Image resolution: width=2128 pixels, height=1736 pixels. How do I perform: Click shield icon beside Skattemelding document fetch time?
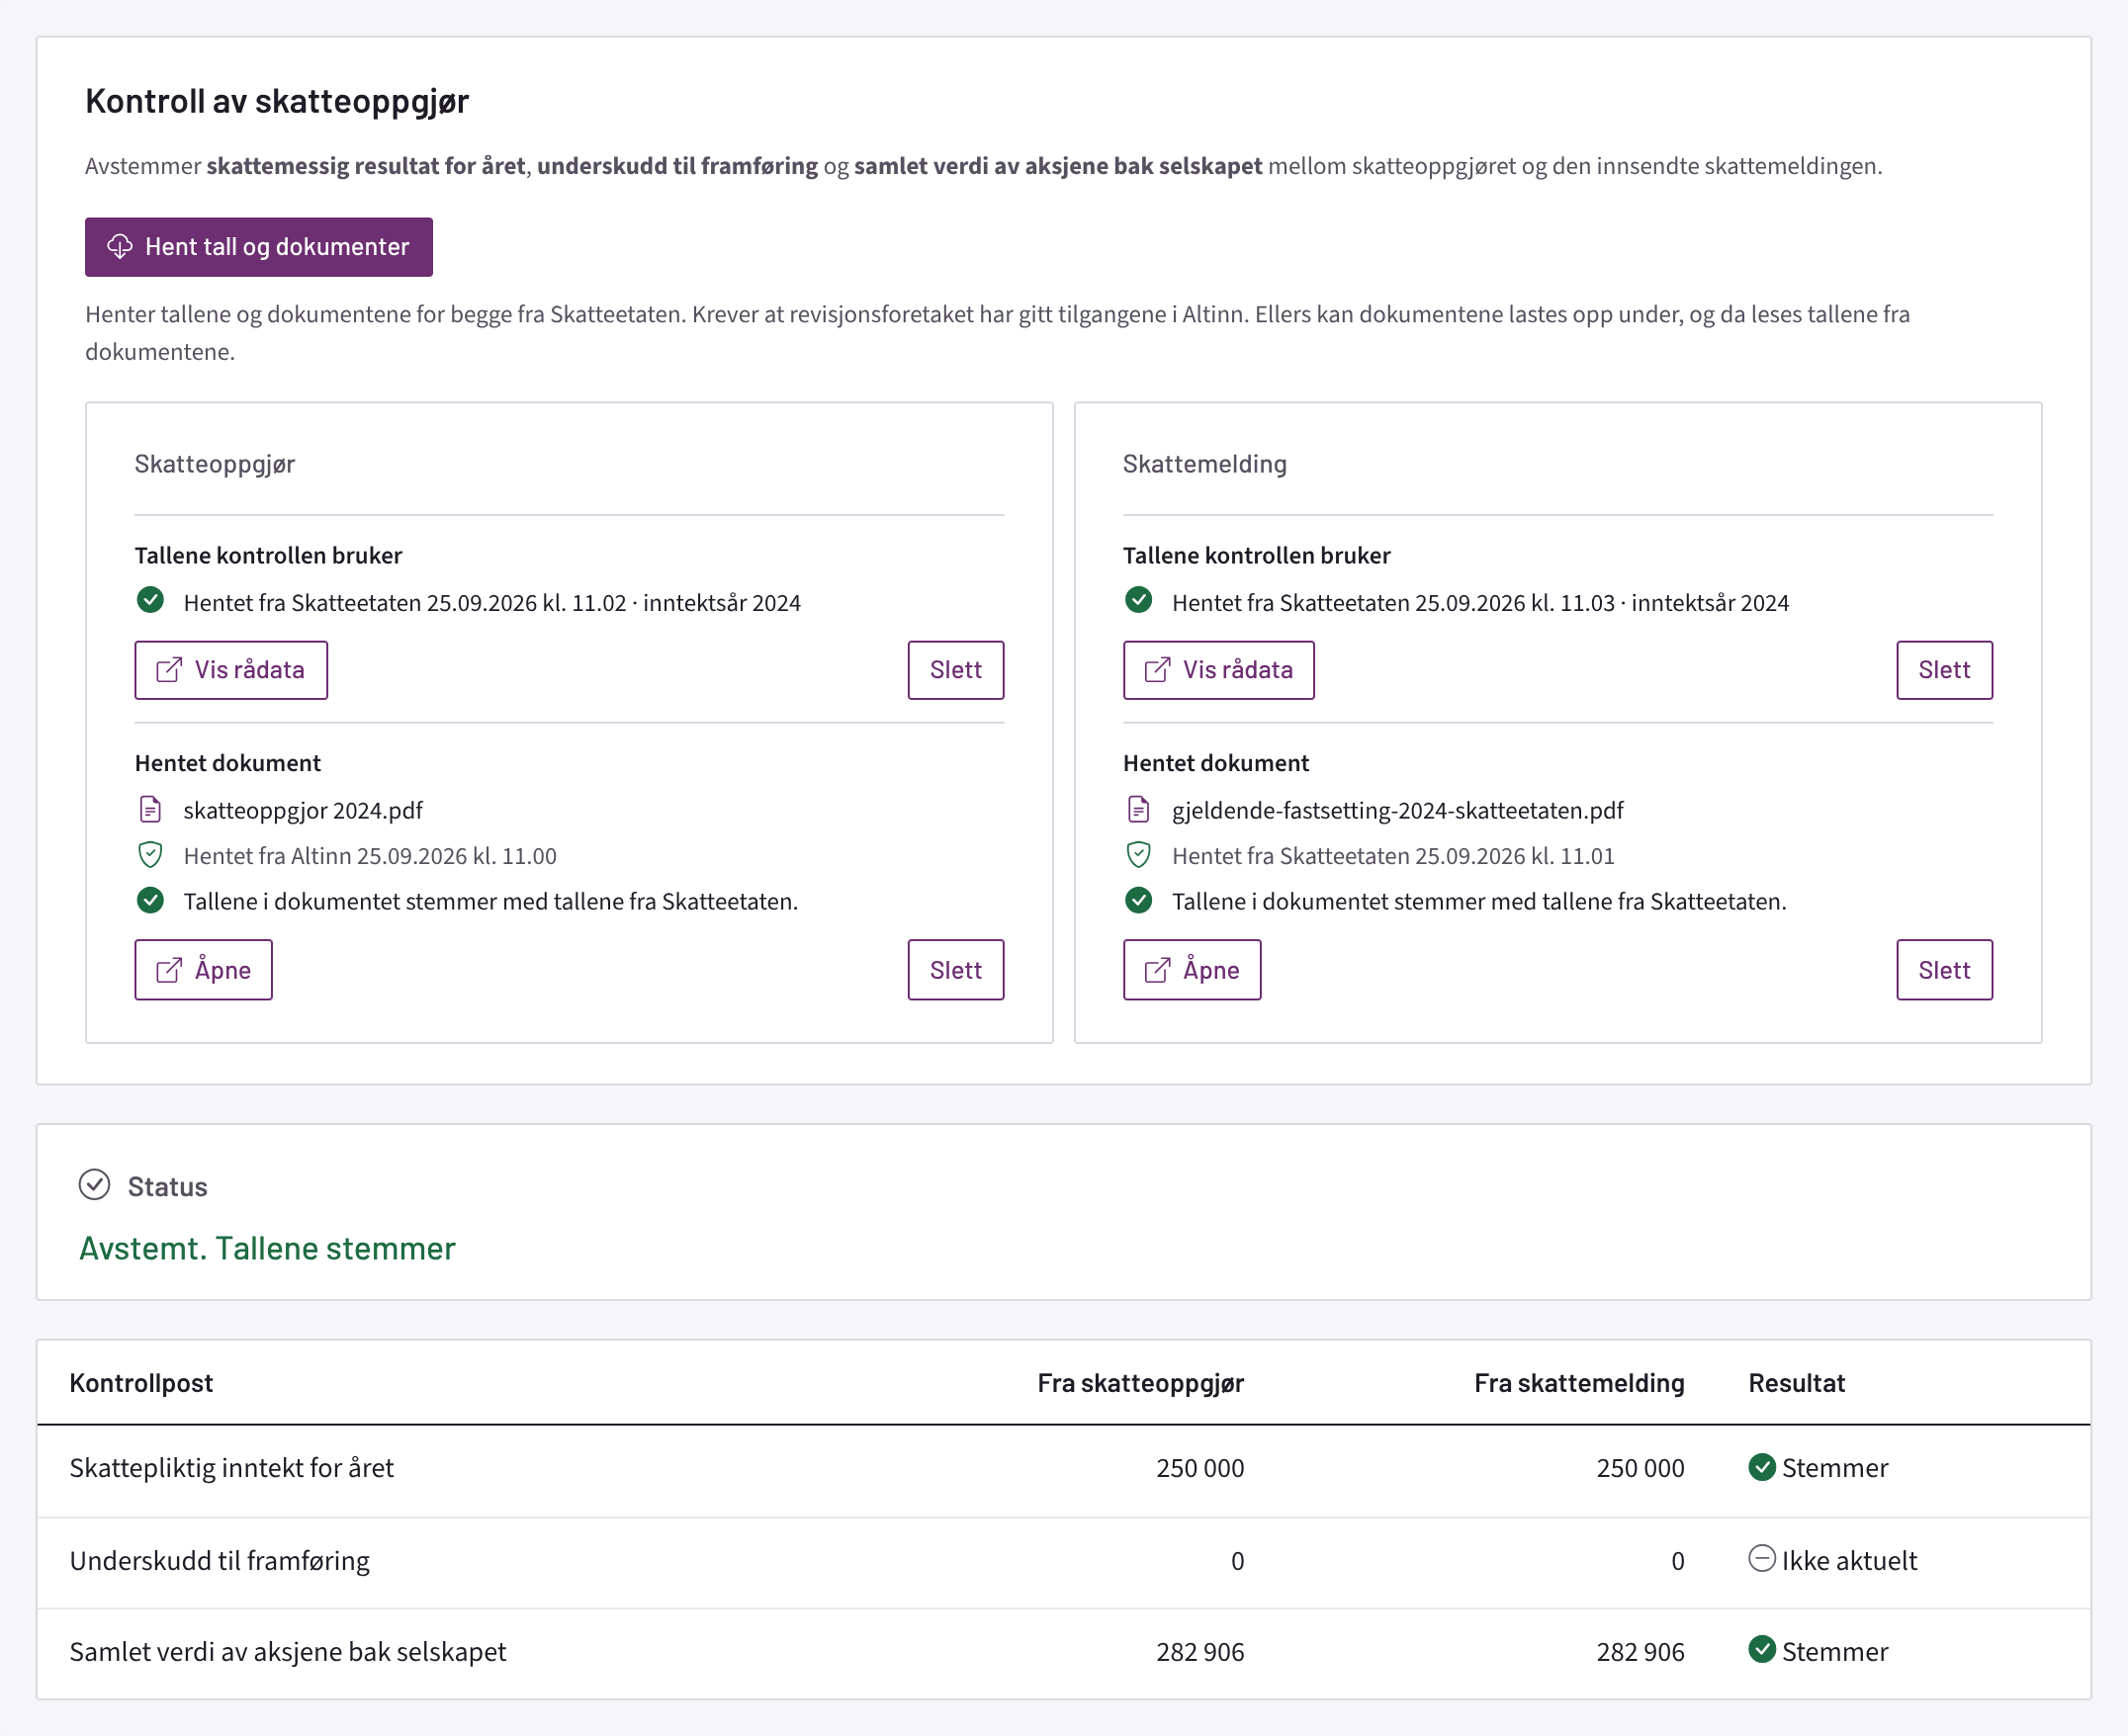1138,855
